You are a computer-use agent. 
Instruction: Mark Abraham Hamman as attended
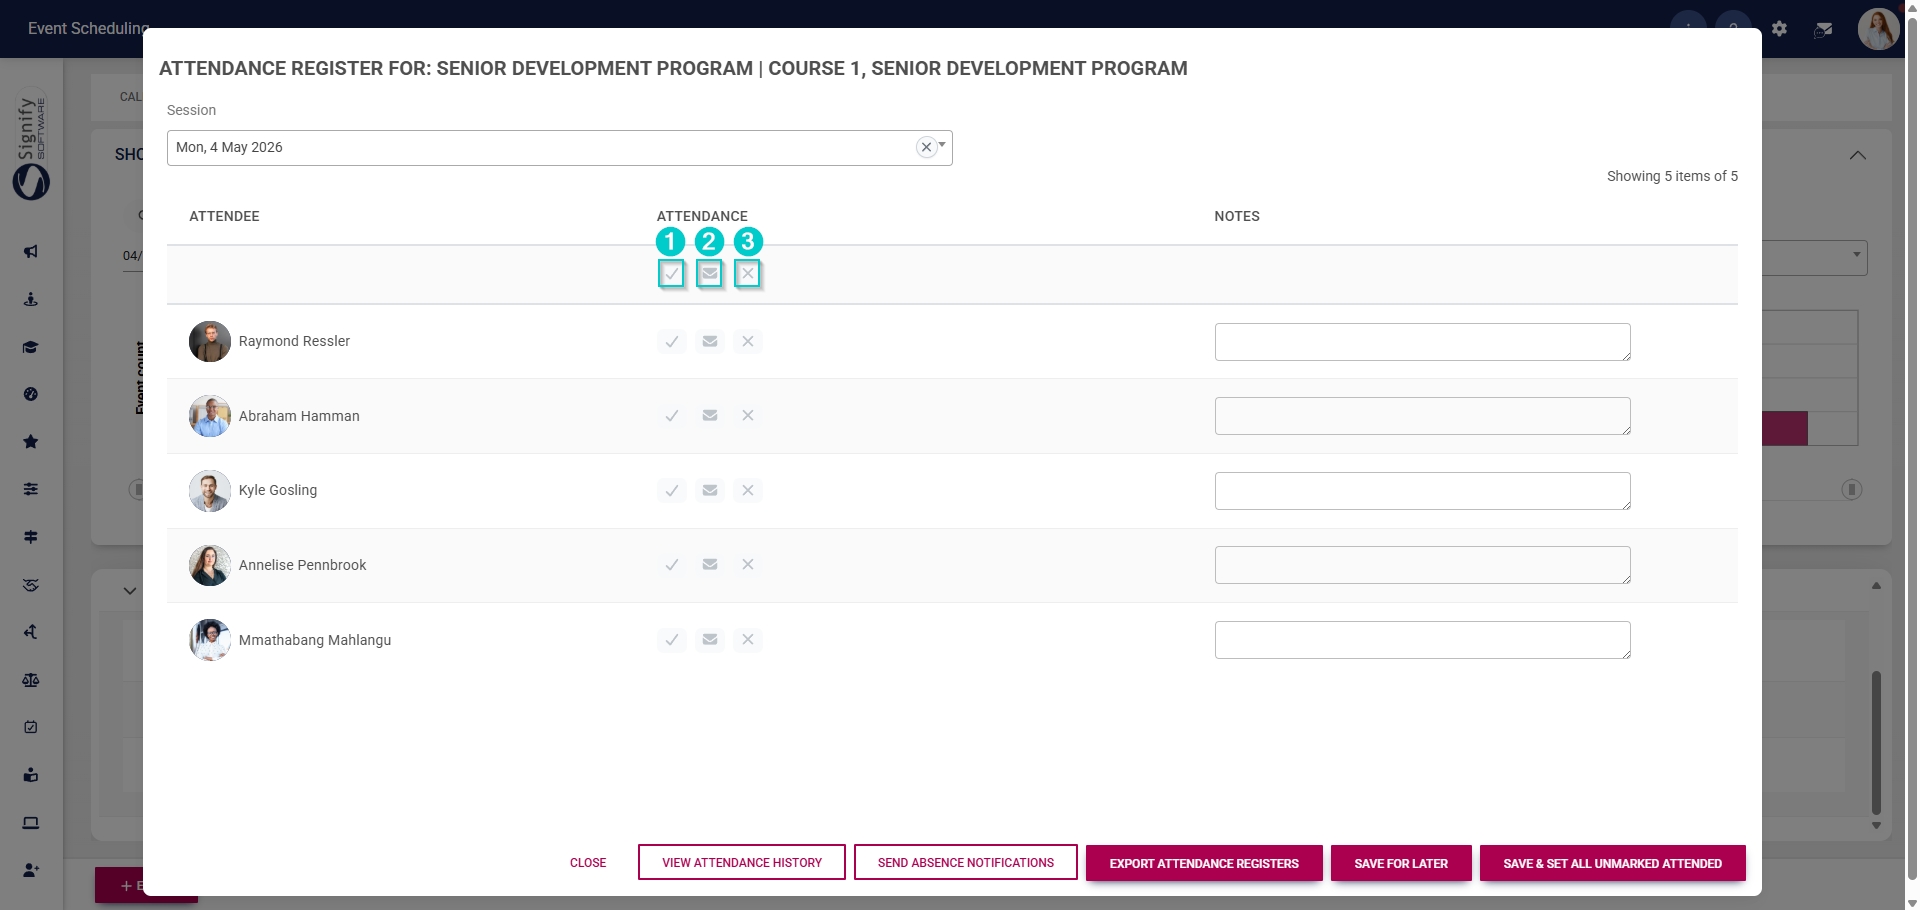[x=672, y=416]
